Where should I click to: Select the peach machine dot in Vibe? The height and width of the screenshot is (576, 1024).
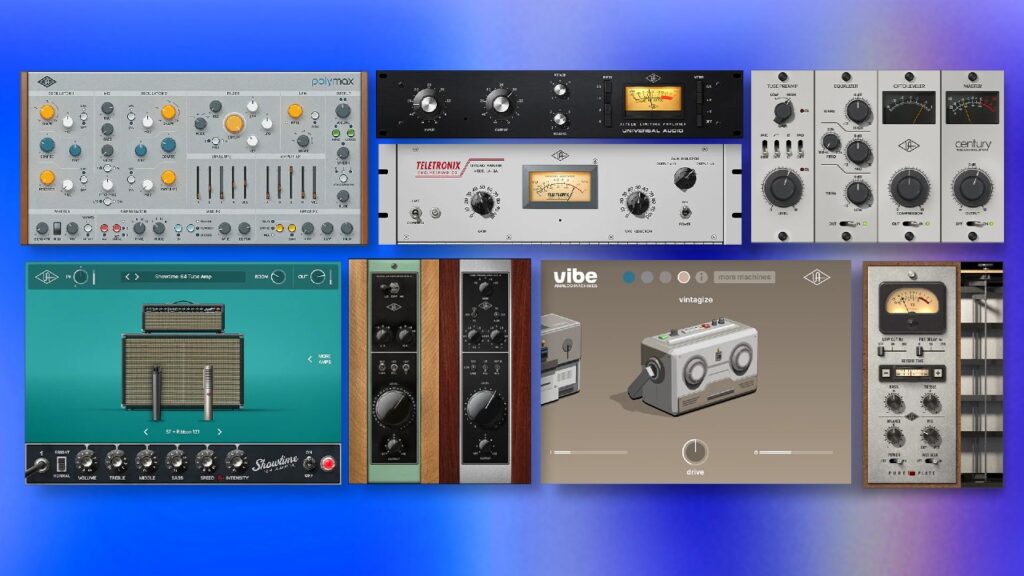tap(683, 277)
